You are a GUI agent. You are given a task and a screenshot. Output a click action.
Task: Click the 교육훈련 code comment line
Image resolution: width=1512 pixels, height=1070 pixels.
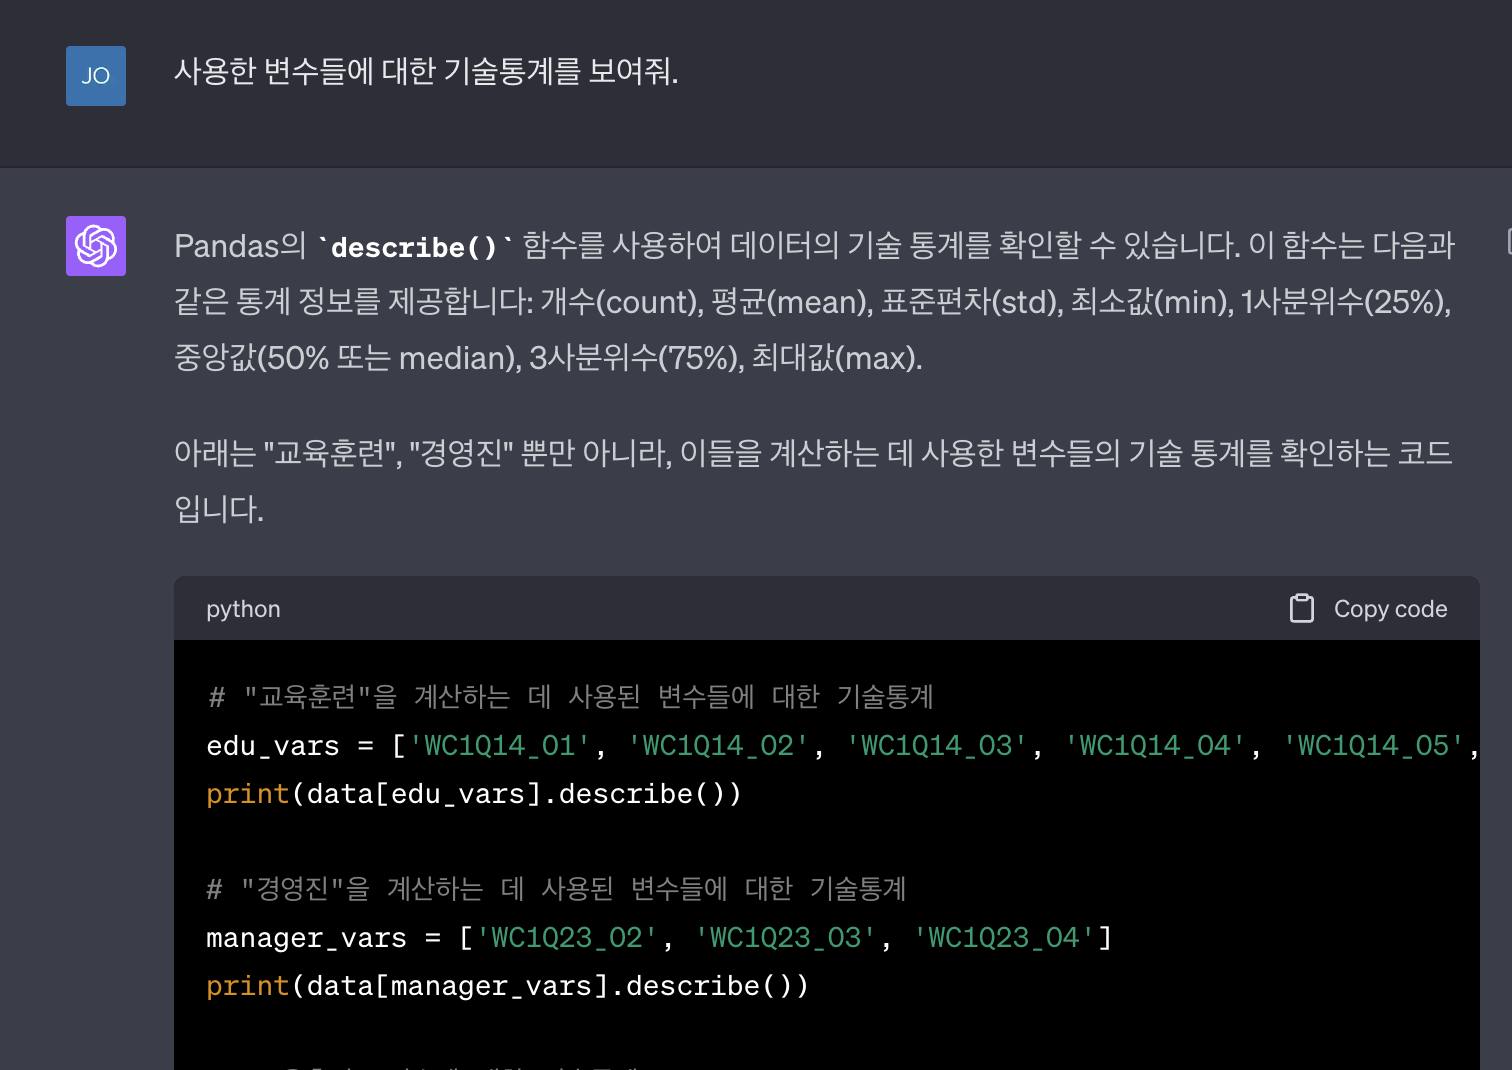(570, 697)
